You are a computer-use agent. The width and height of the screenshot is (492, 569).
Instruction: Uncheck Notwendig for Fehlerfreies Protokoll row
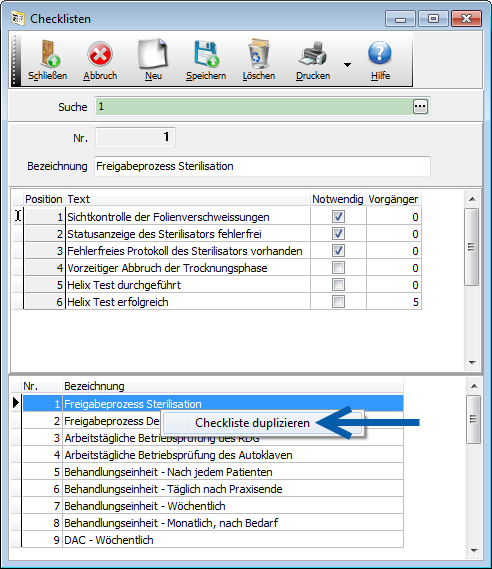pyautogui.click(x=338, y=251)
